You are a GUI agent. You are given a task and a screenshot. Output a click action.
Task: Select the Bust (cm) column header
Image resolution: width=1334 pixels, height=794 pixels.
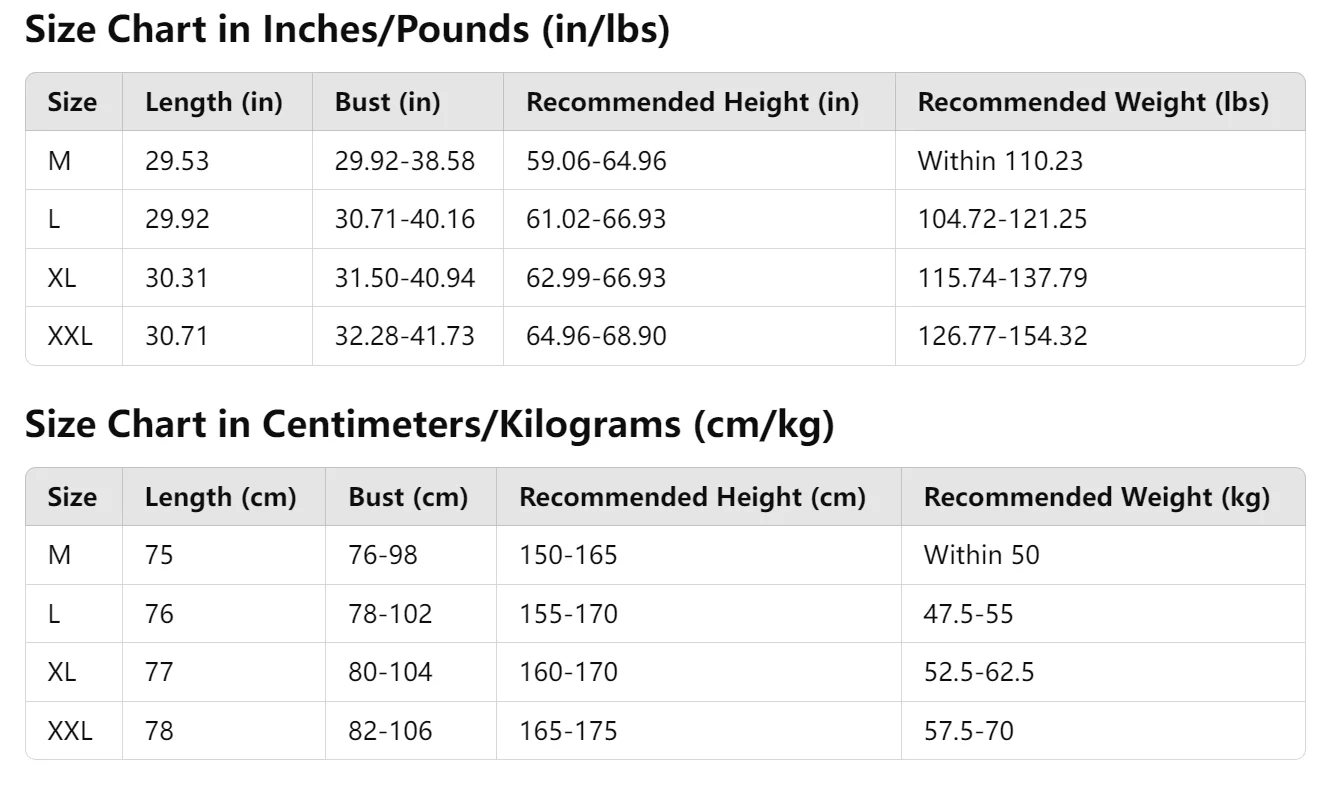coord(408,497)
